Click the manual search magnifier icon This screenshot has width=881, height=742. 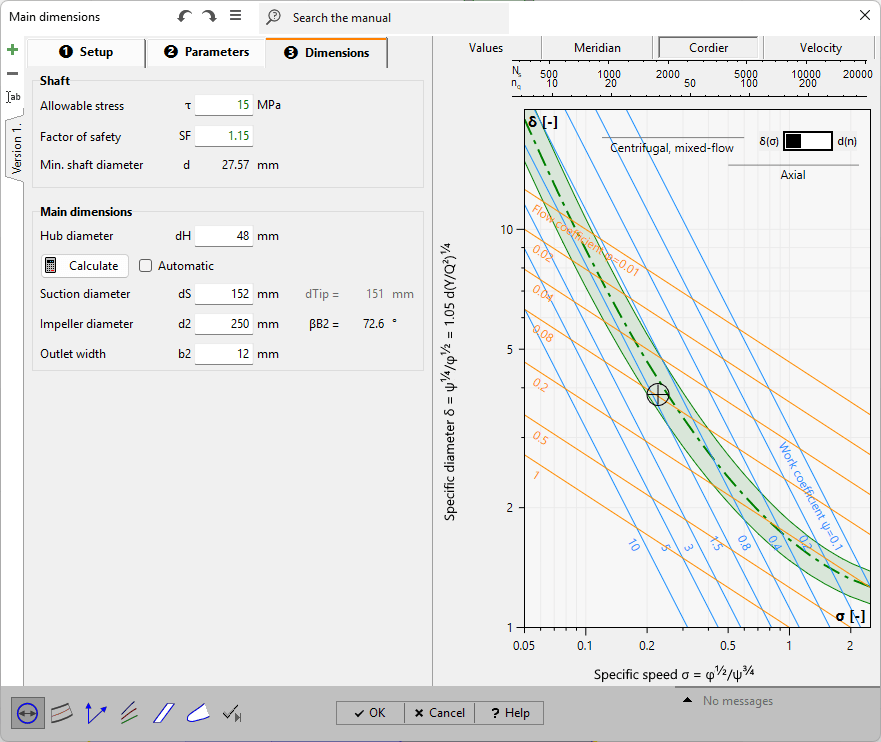coord(274,17)
